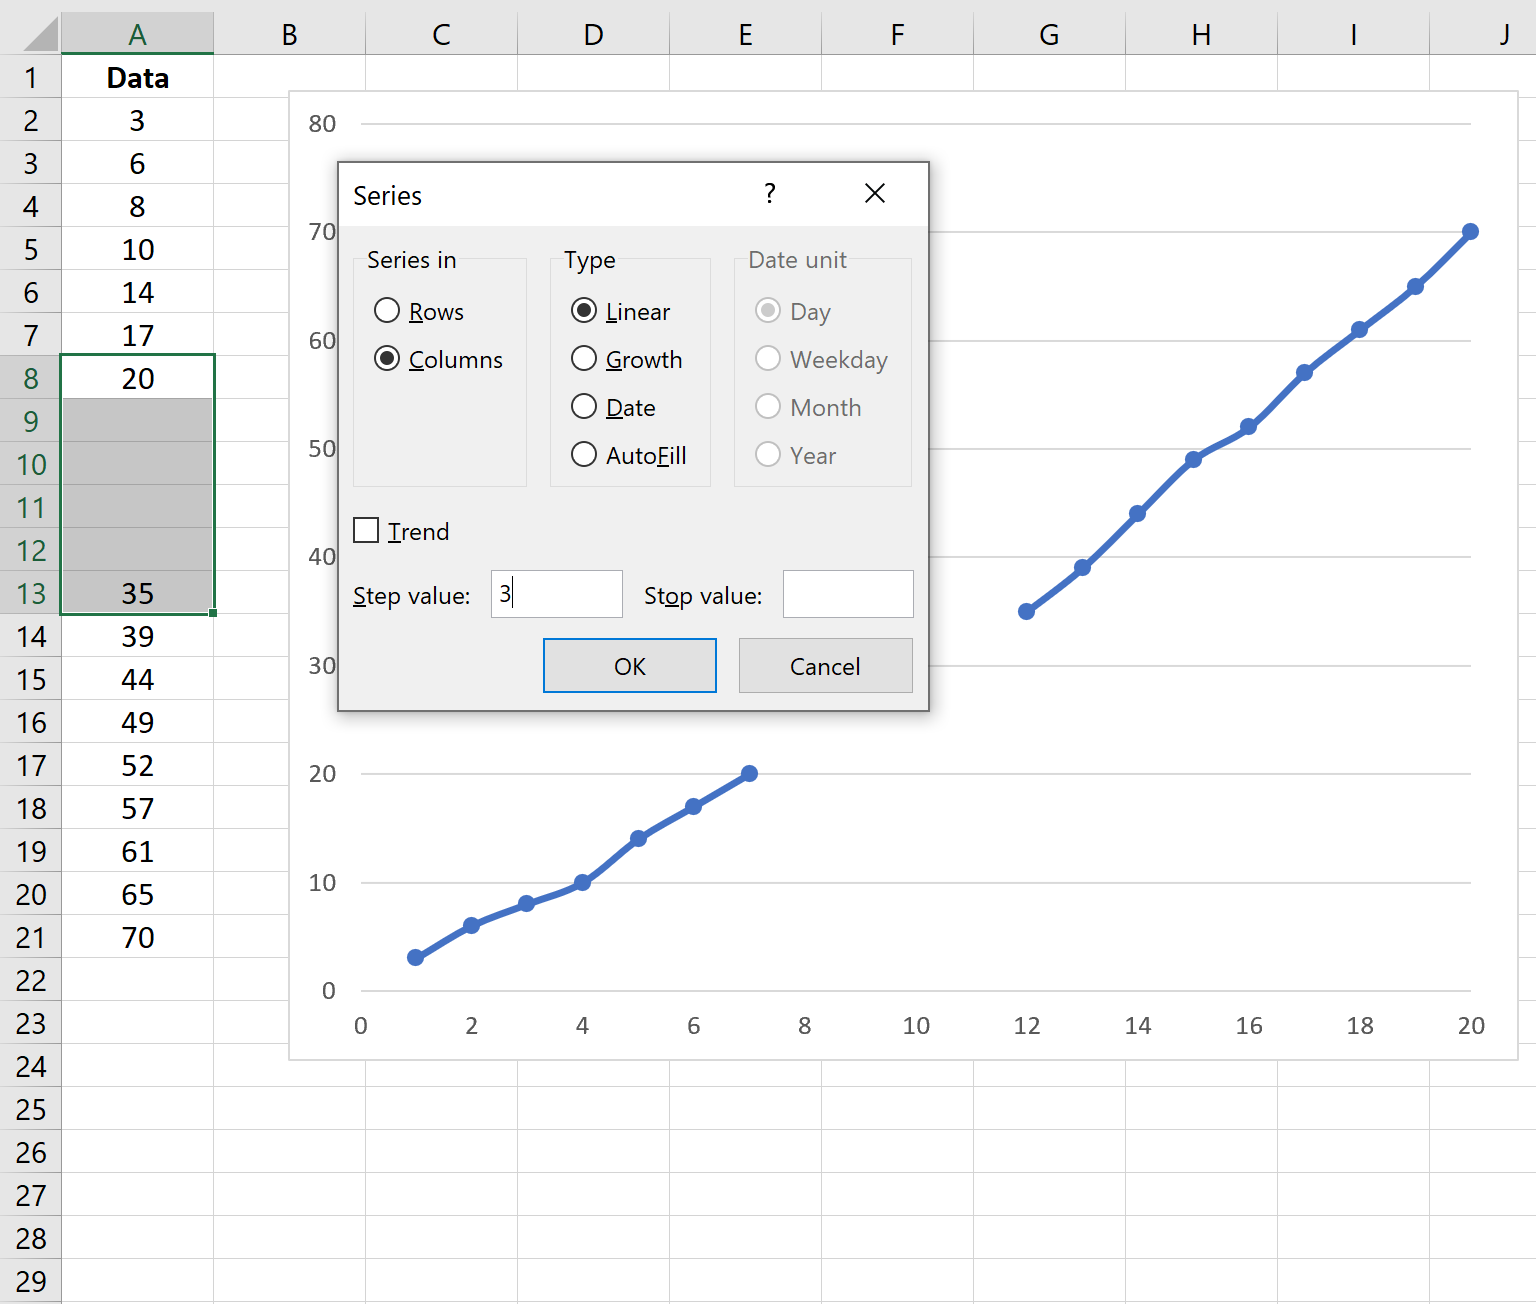Screen dimensions: 1536x1304
Task: Select the Weekday date unit option
Action: pyautogui.click(x=768, y=359)
